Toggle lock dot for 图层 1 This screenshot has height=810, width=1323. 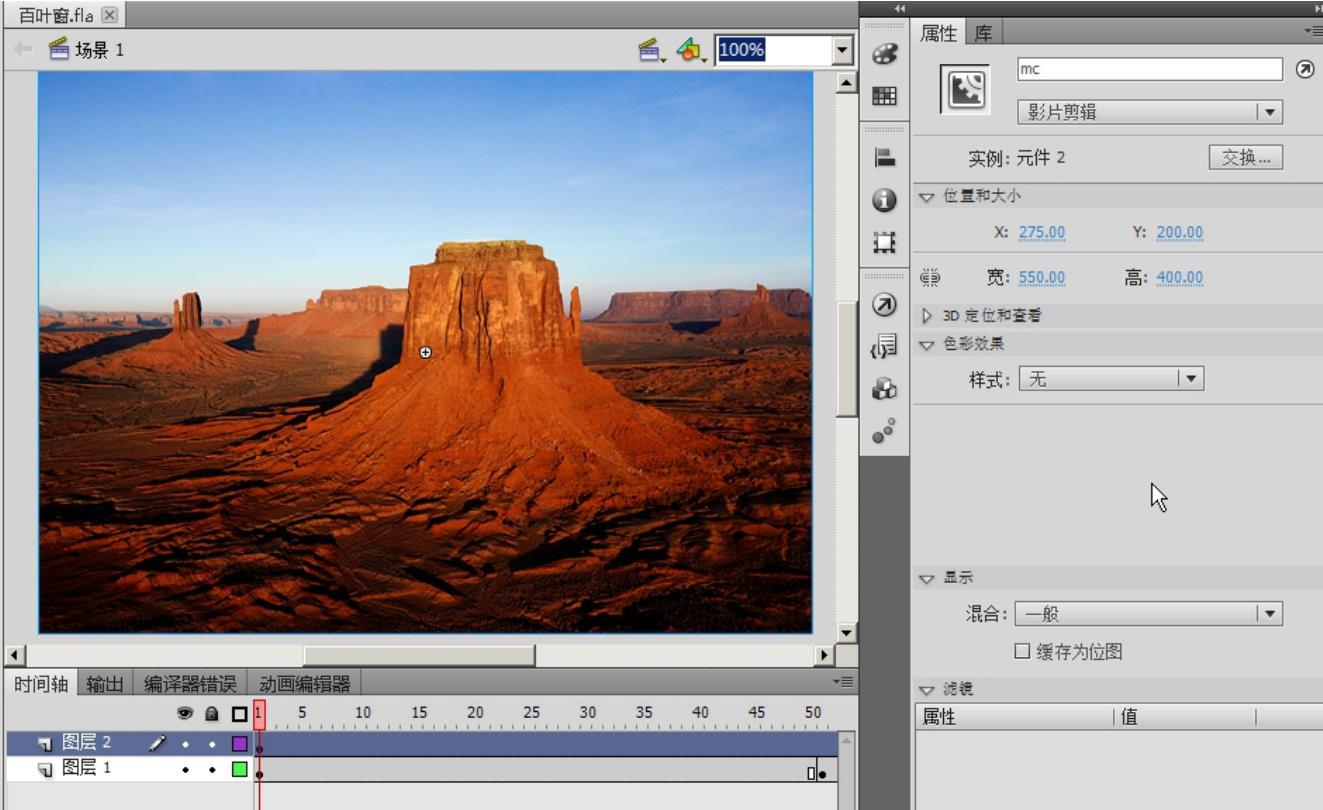click(x=212, y=770)
